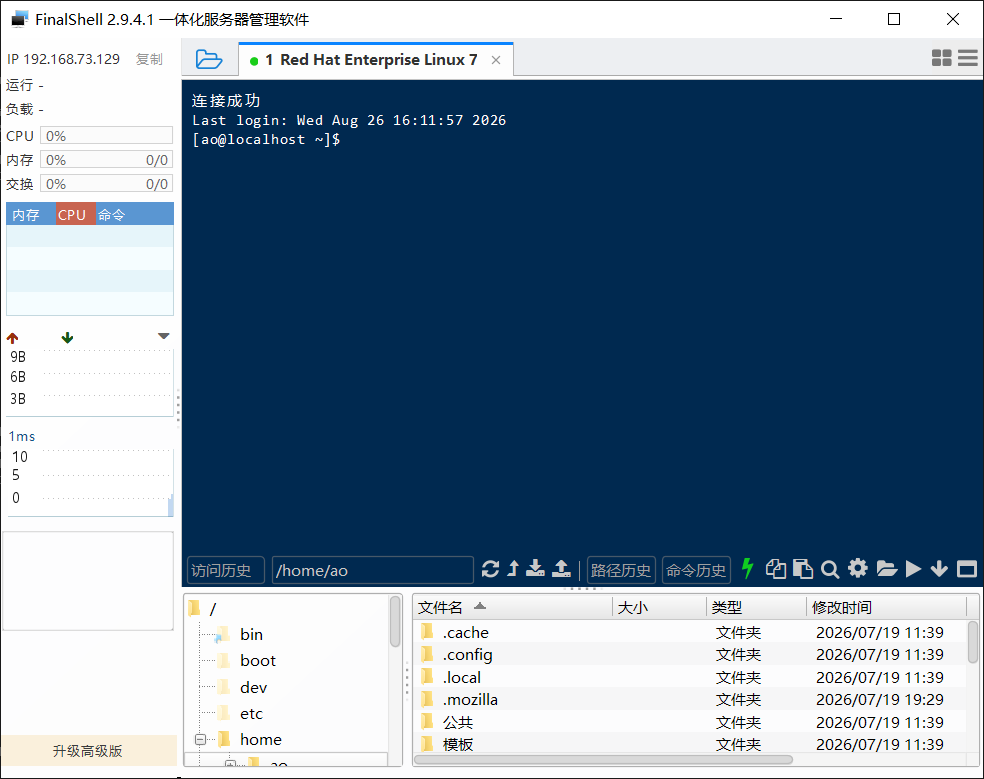Click the 升级高级版 upgrade button
Image resolution: width=984 pixels, height=779 pixels.
tap(88, 751)
